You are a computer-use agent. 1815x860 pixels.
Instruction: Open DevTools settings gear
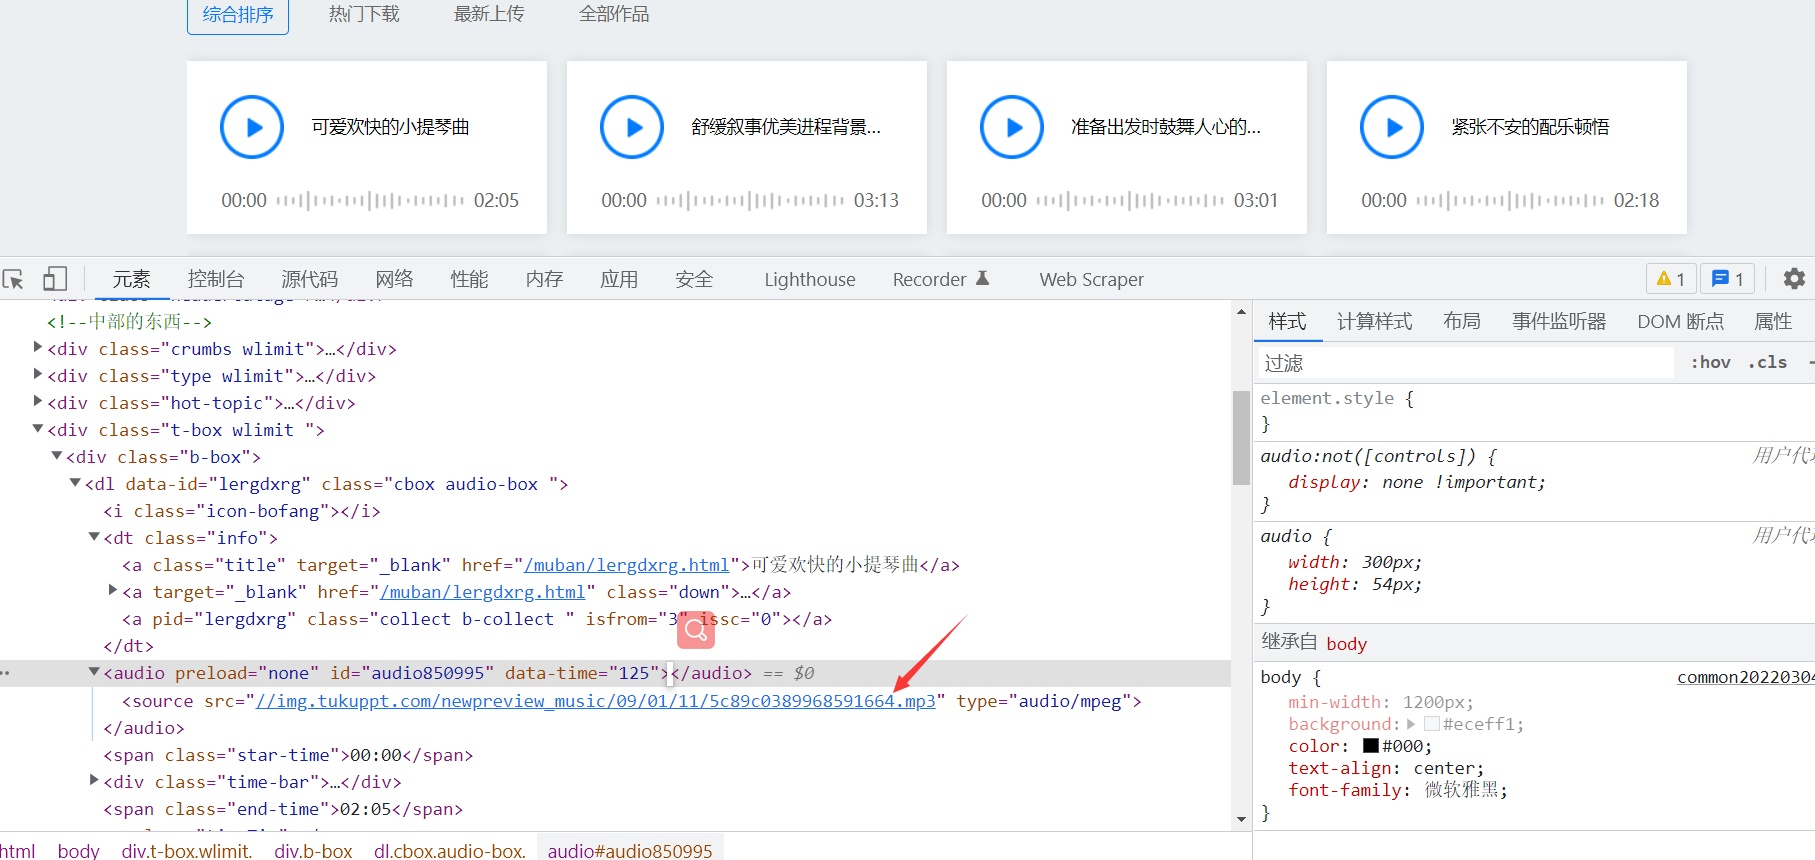pos(1795,279)
